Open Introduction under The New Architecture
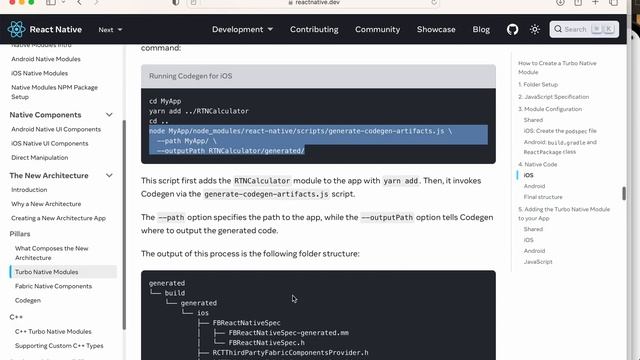 pyautogui.click(x=29, y=190)
